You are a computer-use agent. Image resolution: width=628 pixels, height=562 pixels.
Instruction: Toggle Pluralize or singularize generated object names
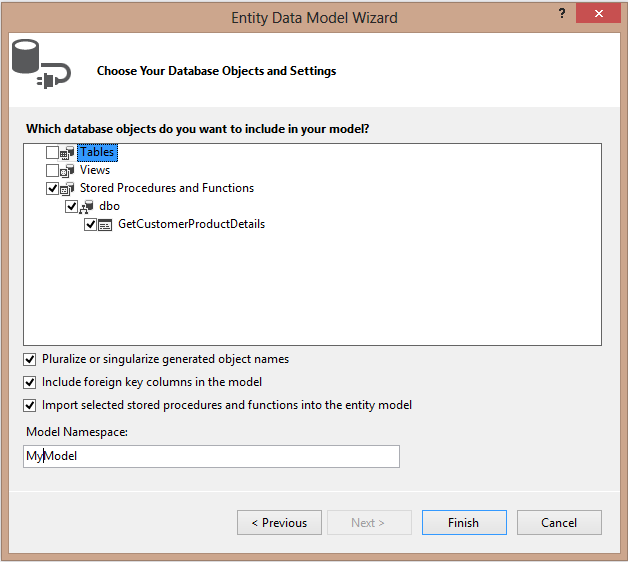coord(30,360)
